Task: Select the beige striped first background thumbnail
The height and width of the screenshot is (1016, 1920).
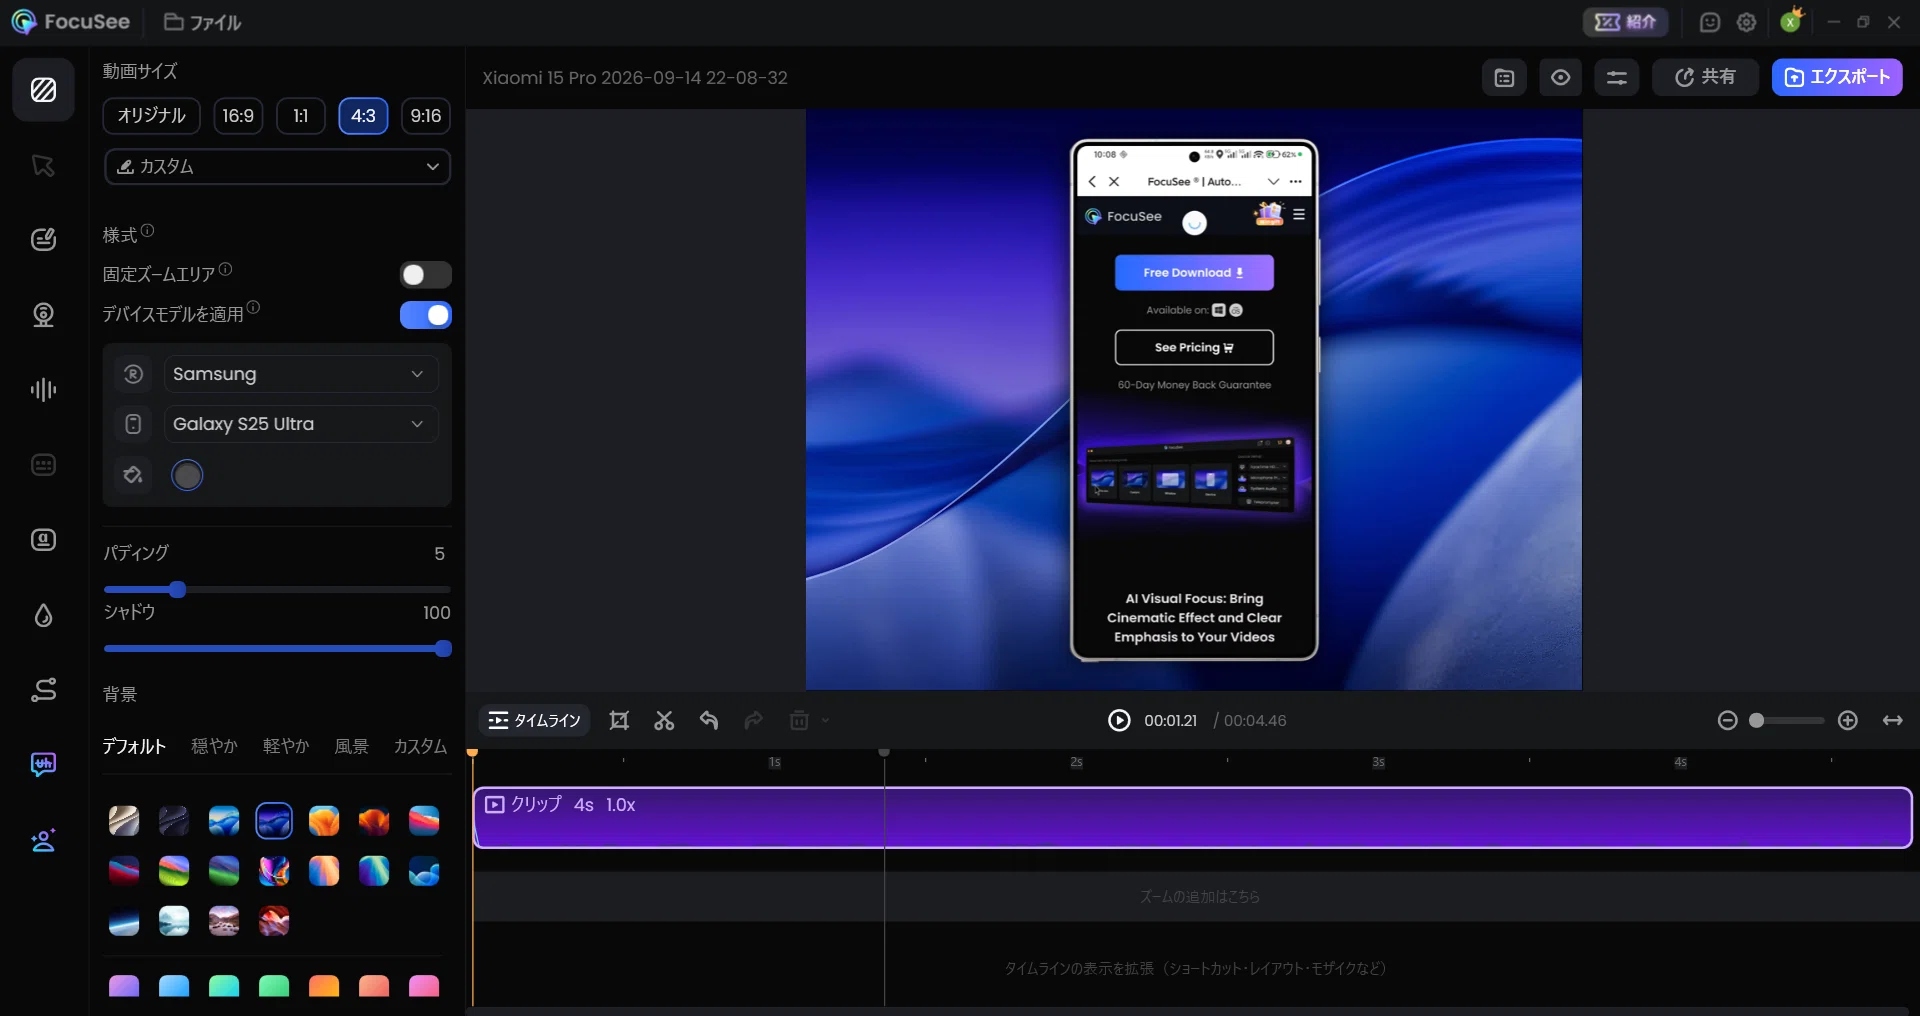Action: tap(124, 821)
